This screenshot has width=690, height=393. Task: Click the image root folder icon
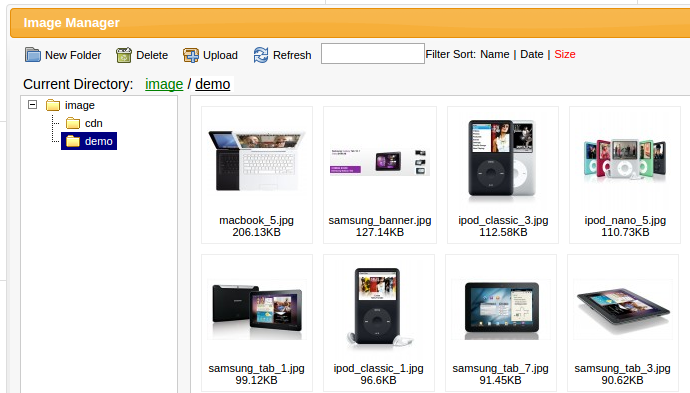(53, 105)
